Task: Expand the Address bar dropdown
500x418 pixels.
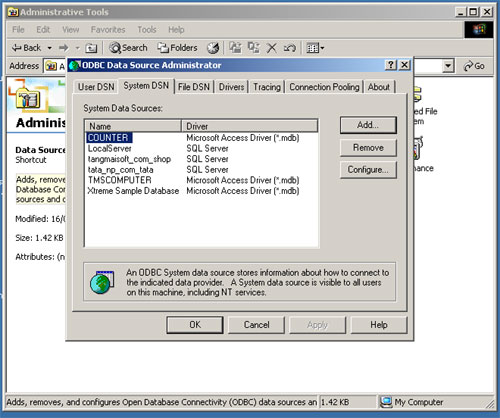Action: click(449, 66)
